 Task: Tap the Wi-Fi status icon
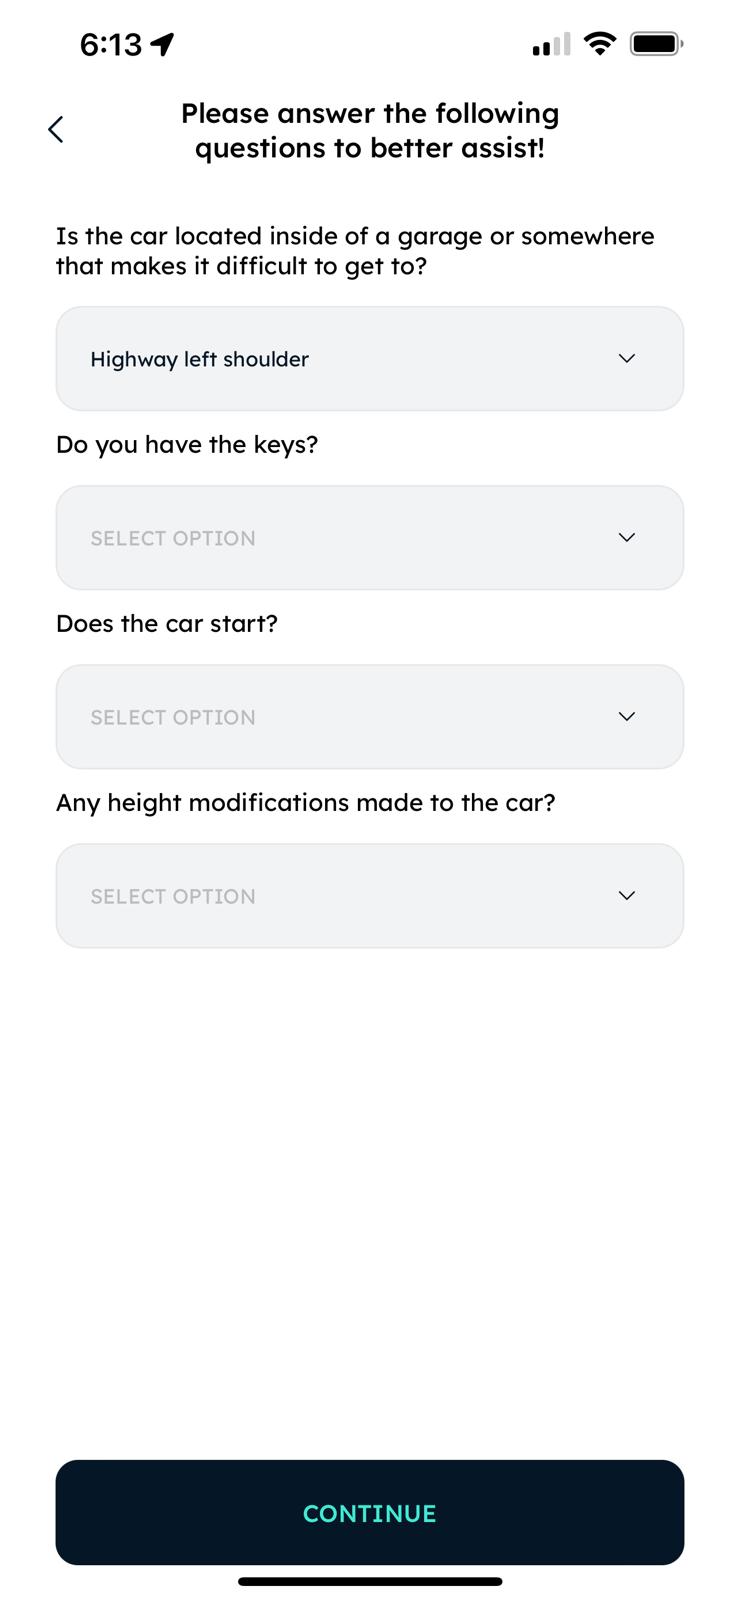pos(599,44)
